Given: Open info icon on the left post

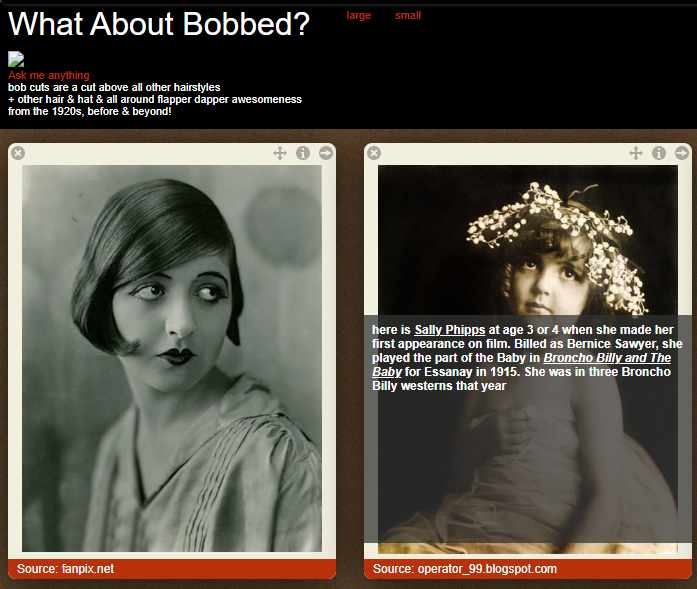Looking at the screenshot, I should click(303, 153).
